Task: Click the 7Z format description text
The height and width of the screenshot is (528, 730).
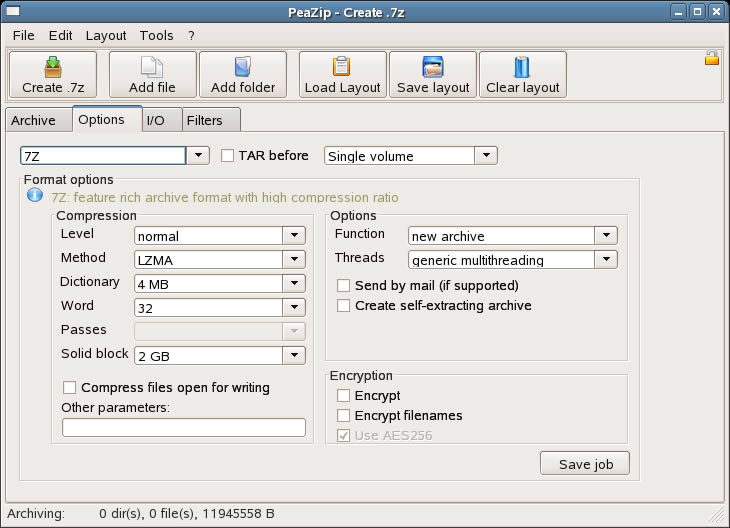Action: [x=225, y=197]
